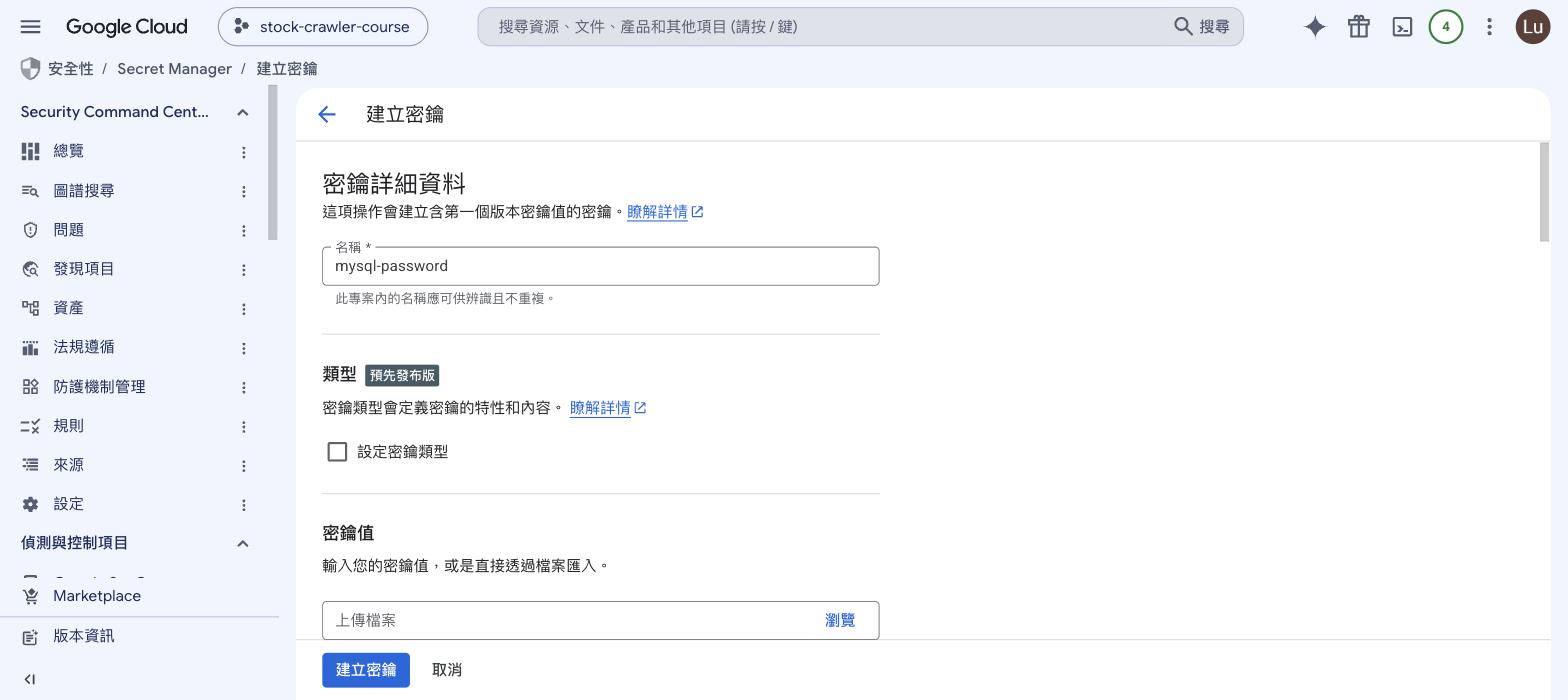Collapse the 偵測與控制項目 section

pyautogui.click(x=242, y=543)
